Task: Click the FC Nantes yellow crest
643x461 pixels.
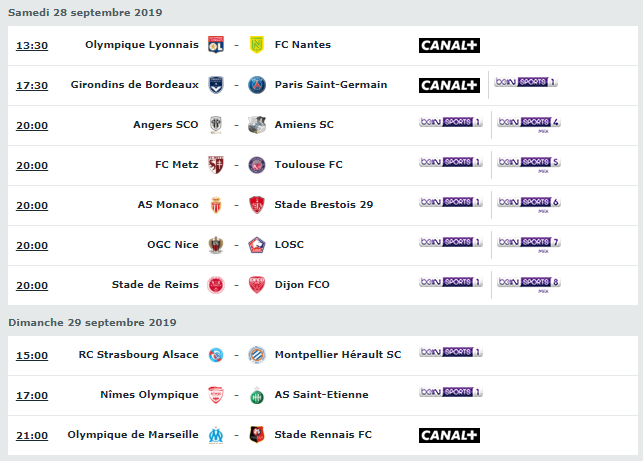Action: [x=257, y=45]
